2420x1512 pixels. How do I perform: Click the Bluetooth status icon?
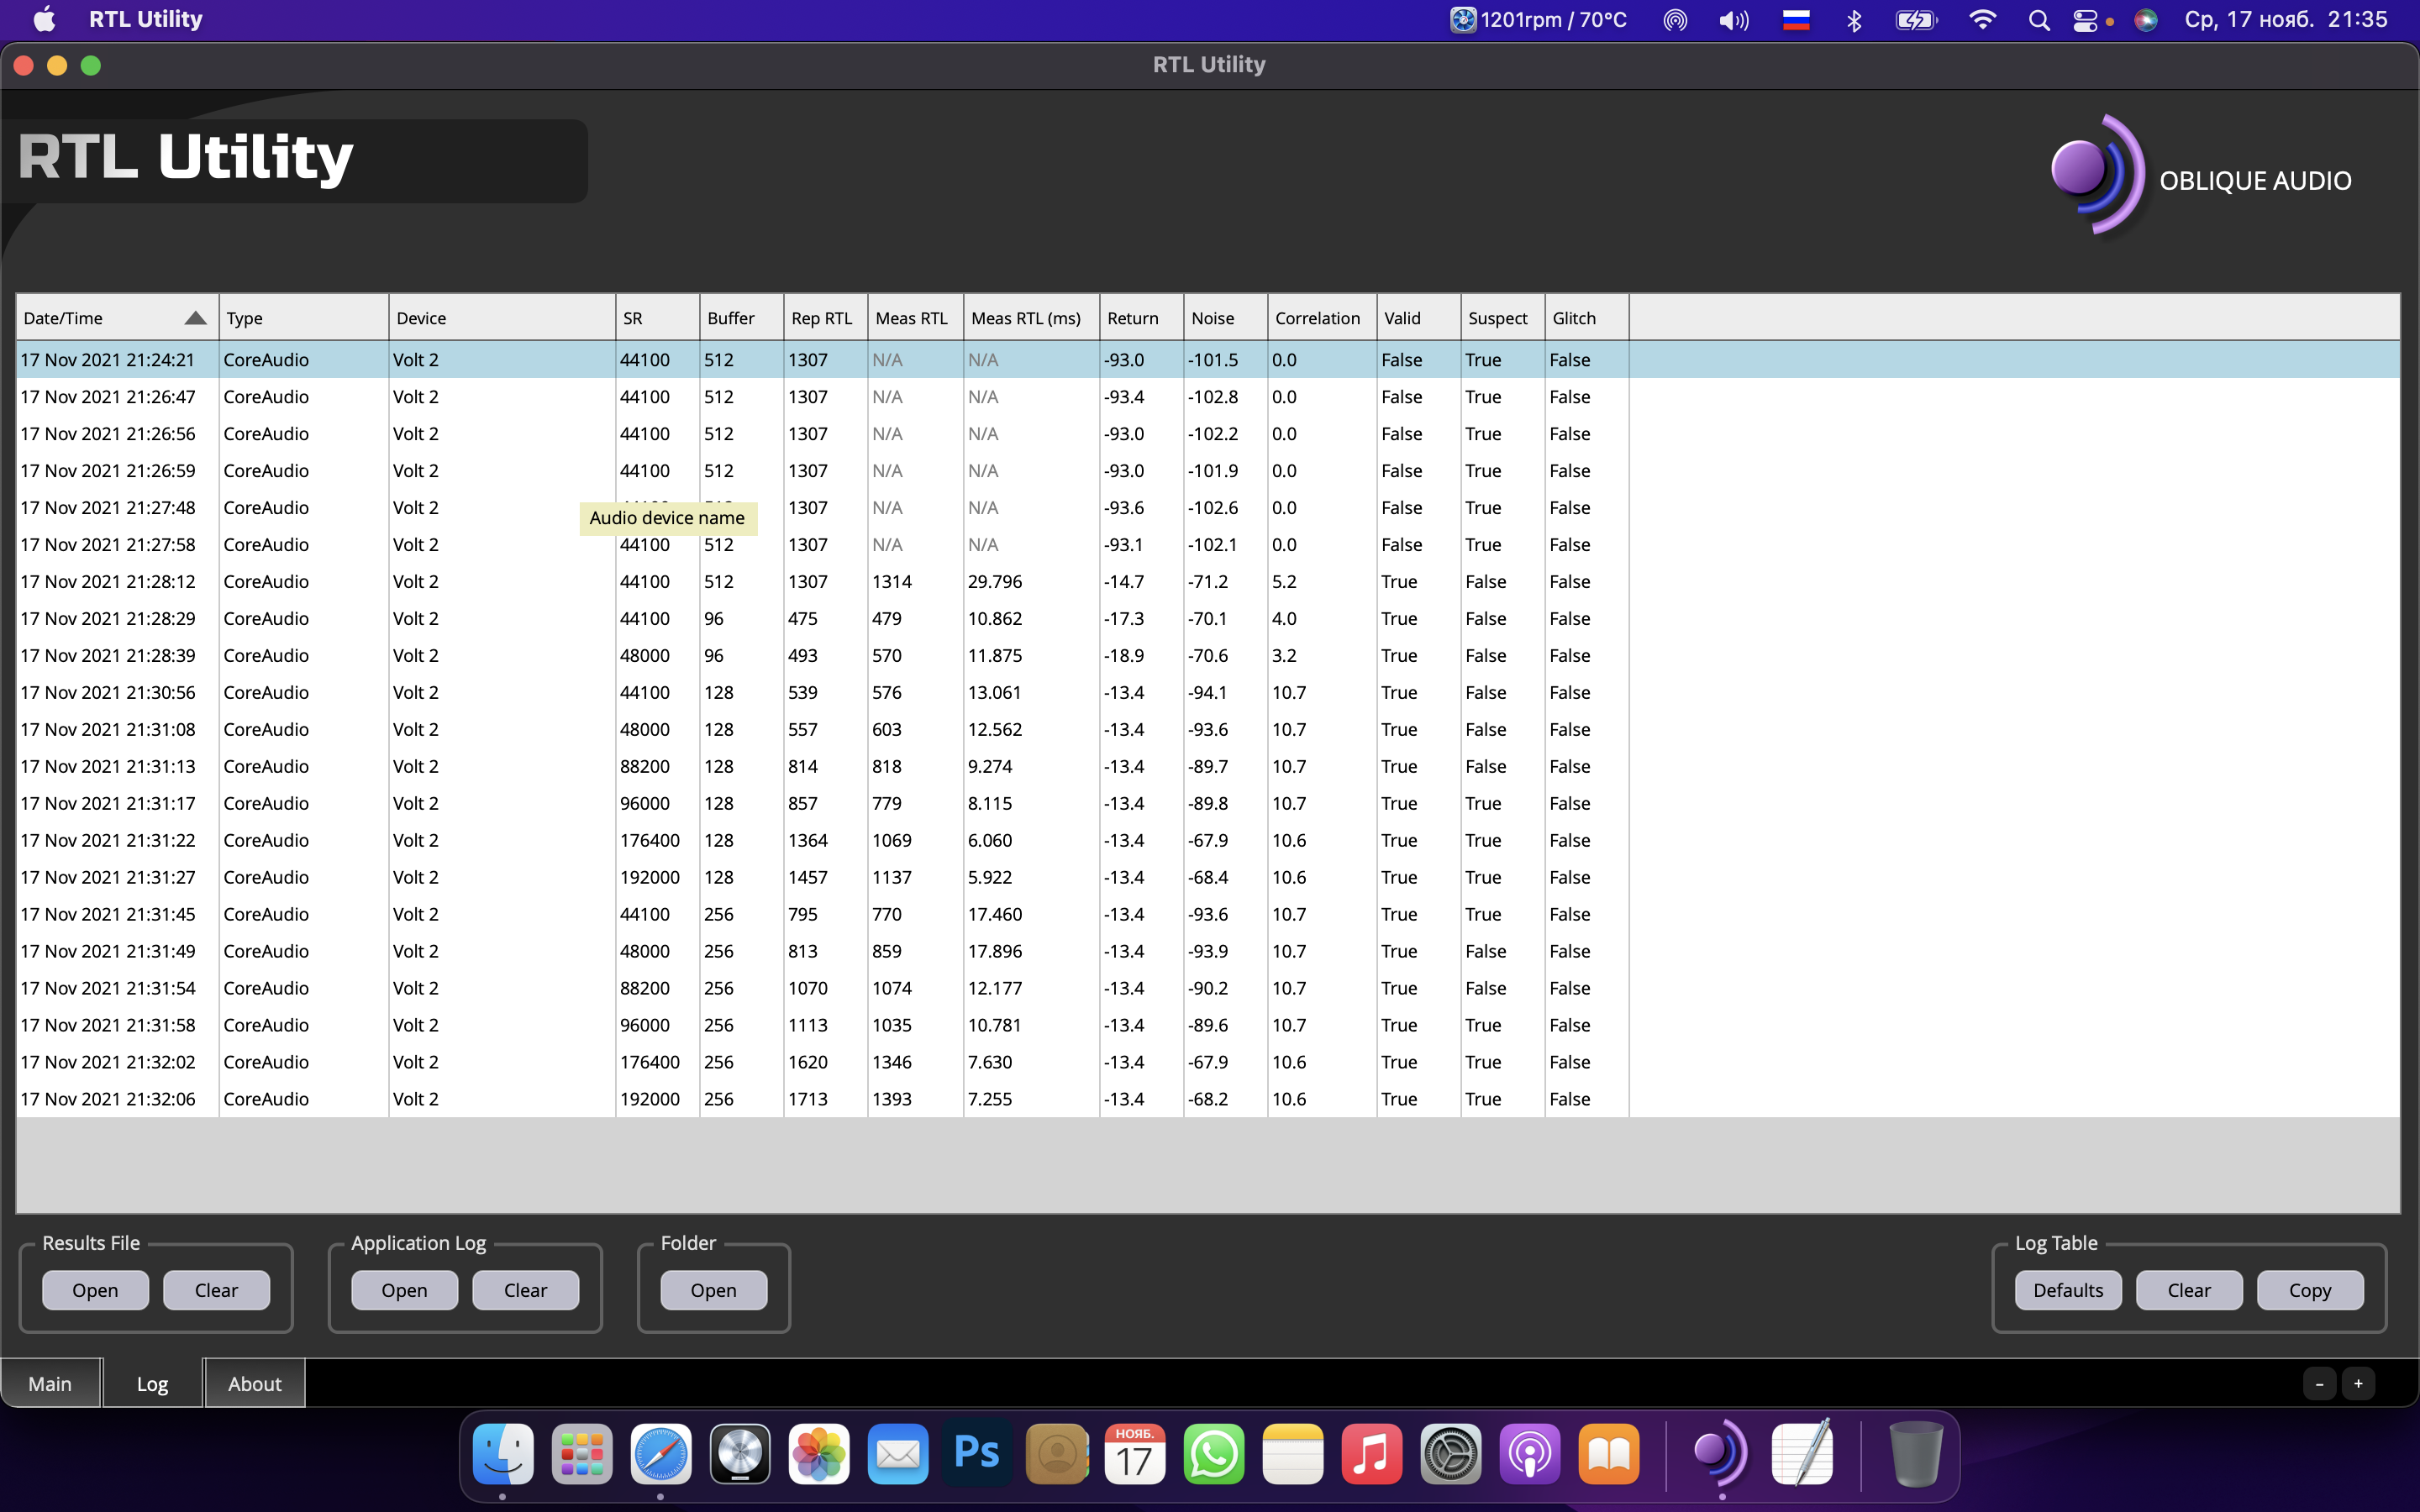1854,20
